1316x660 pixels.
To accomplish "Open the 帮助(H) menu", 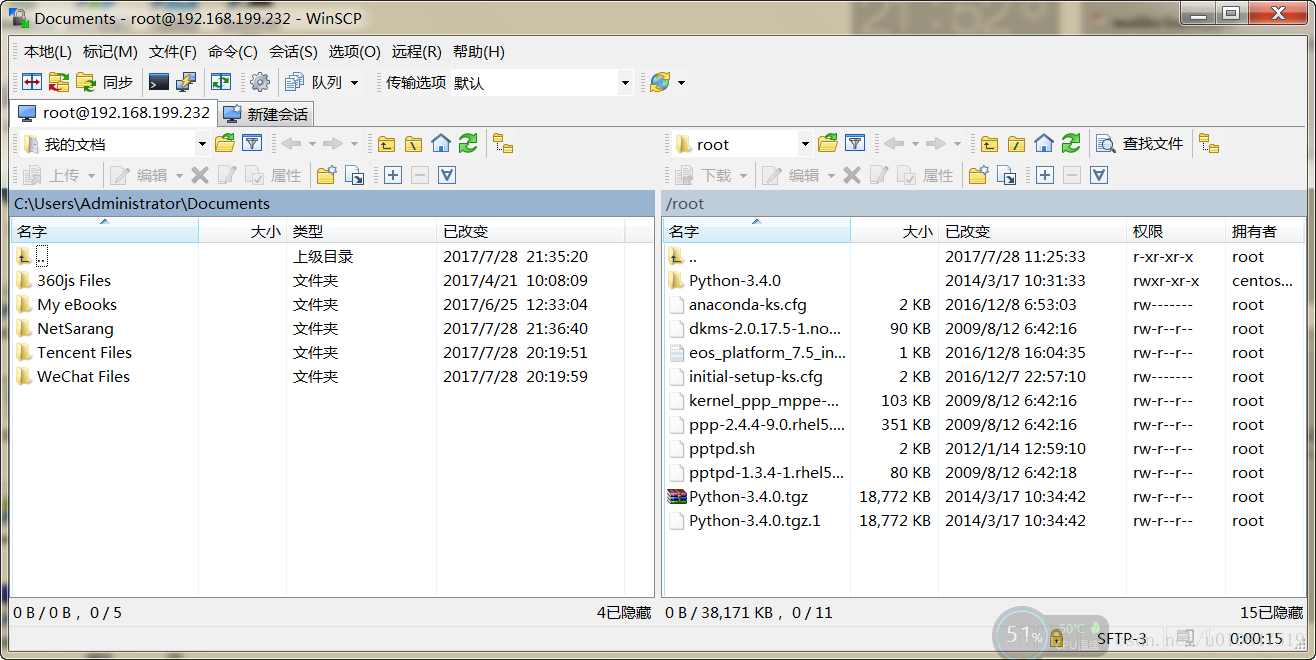I will click(479, 51).
